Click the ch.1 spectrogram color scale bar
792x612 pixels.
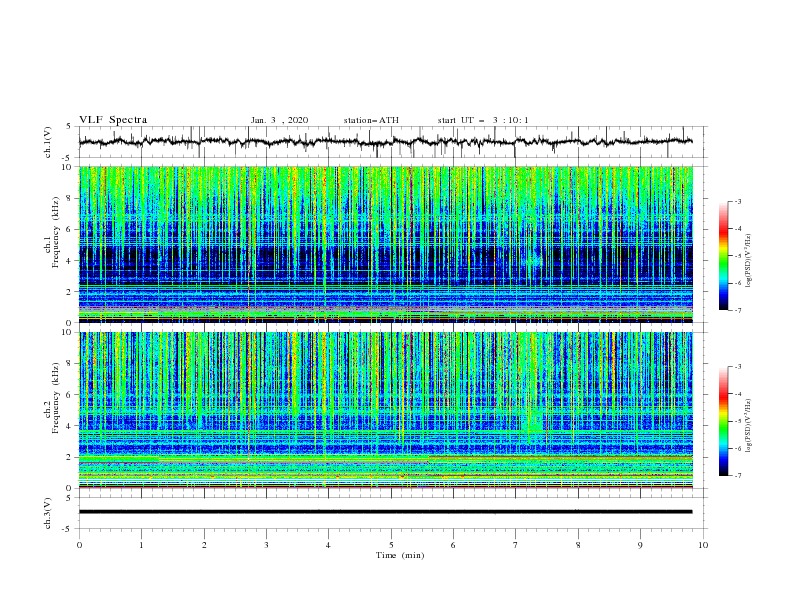[723, 256]
